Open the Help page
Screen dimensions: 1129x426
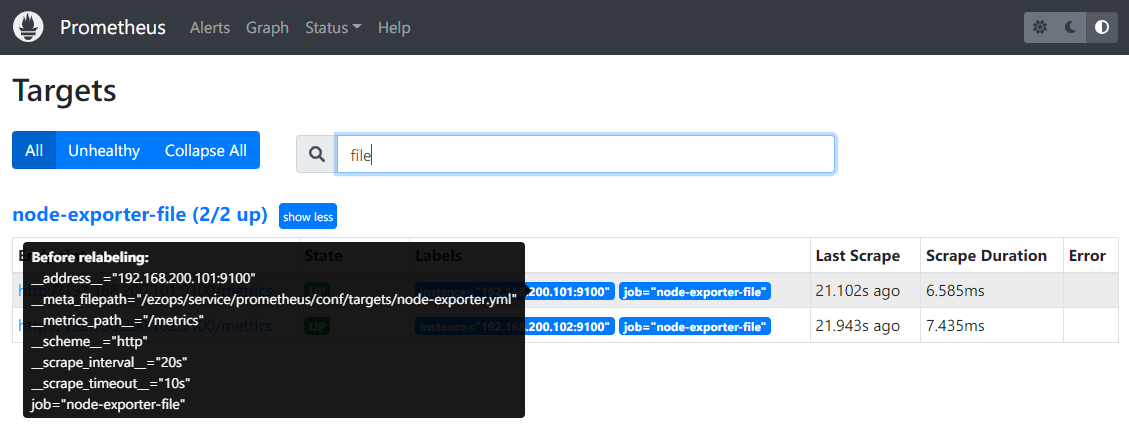(x=394, y=28)
